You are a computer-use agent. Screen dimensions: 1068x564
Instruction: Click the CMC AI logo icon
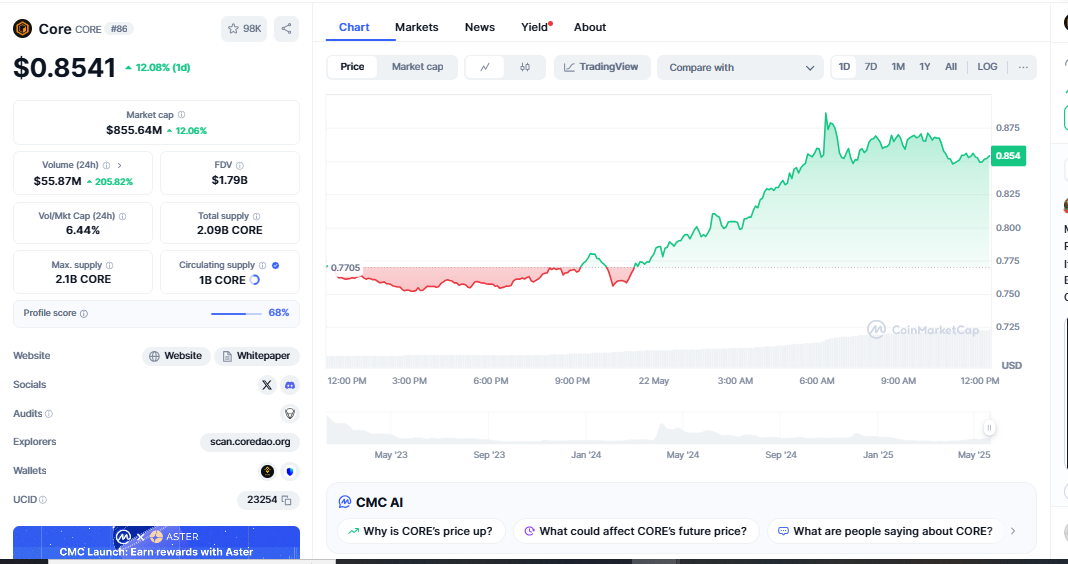coord(345,503)
